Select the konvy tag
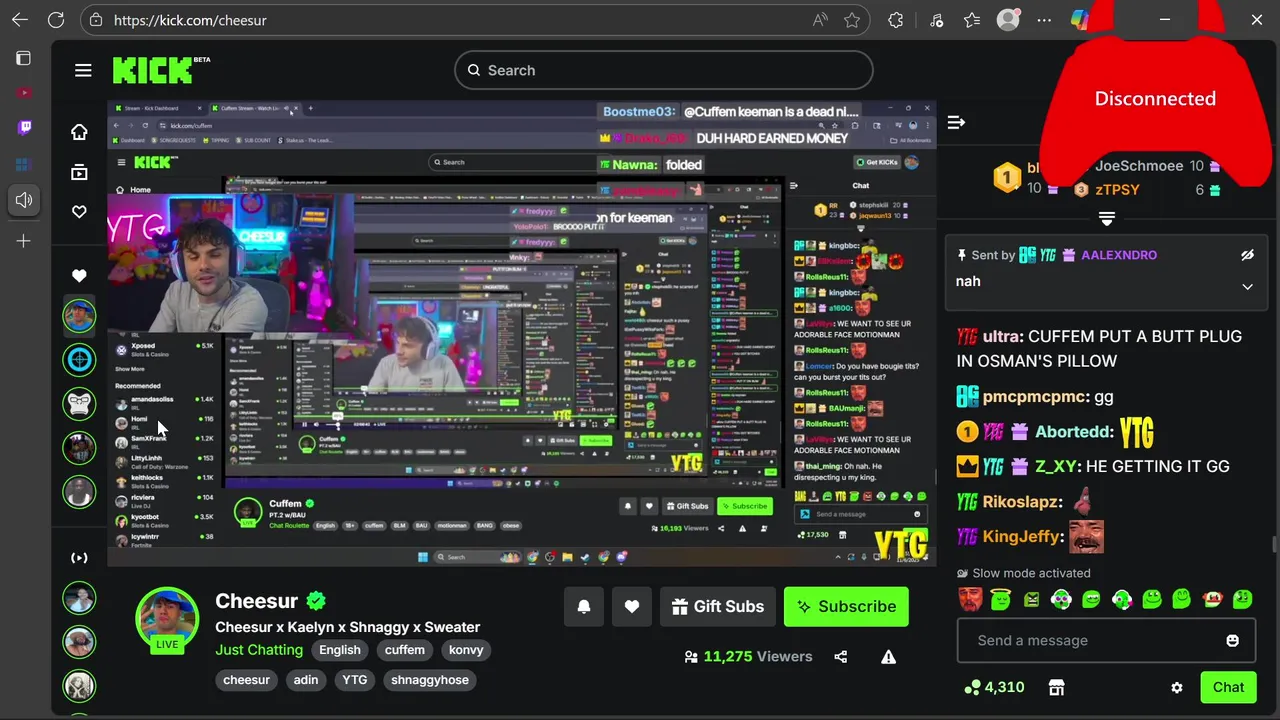Viewport: 1280px width, 720px height. click(466, 650)
